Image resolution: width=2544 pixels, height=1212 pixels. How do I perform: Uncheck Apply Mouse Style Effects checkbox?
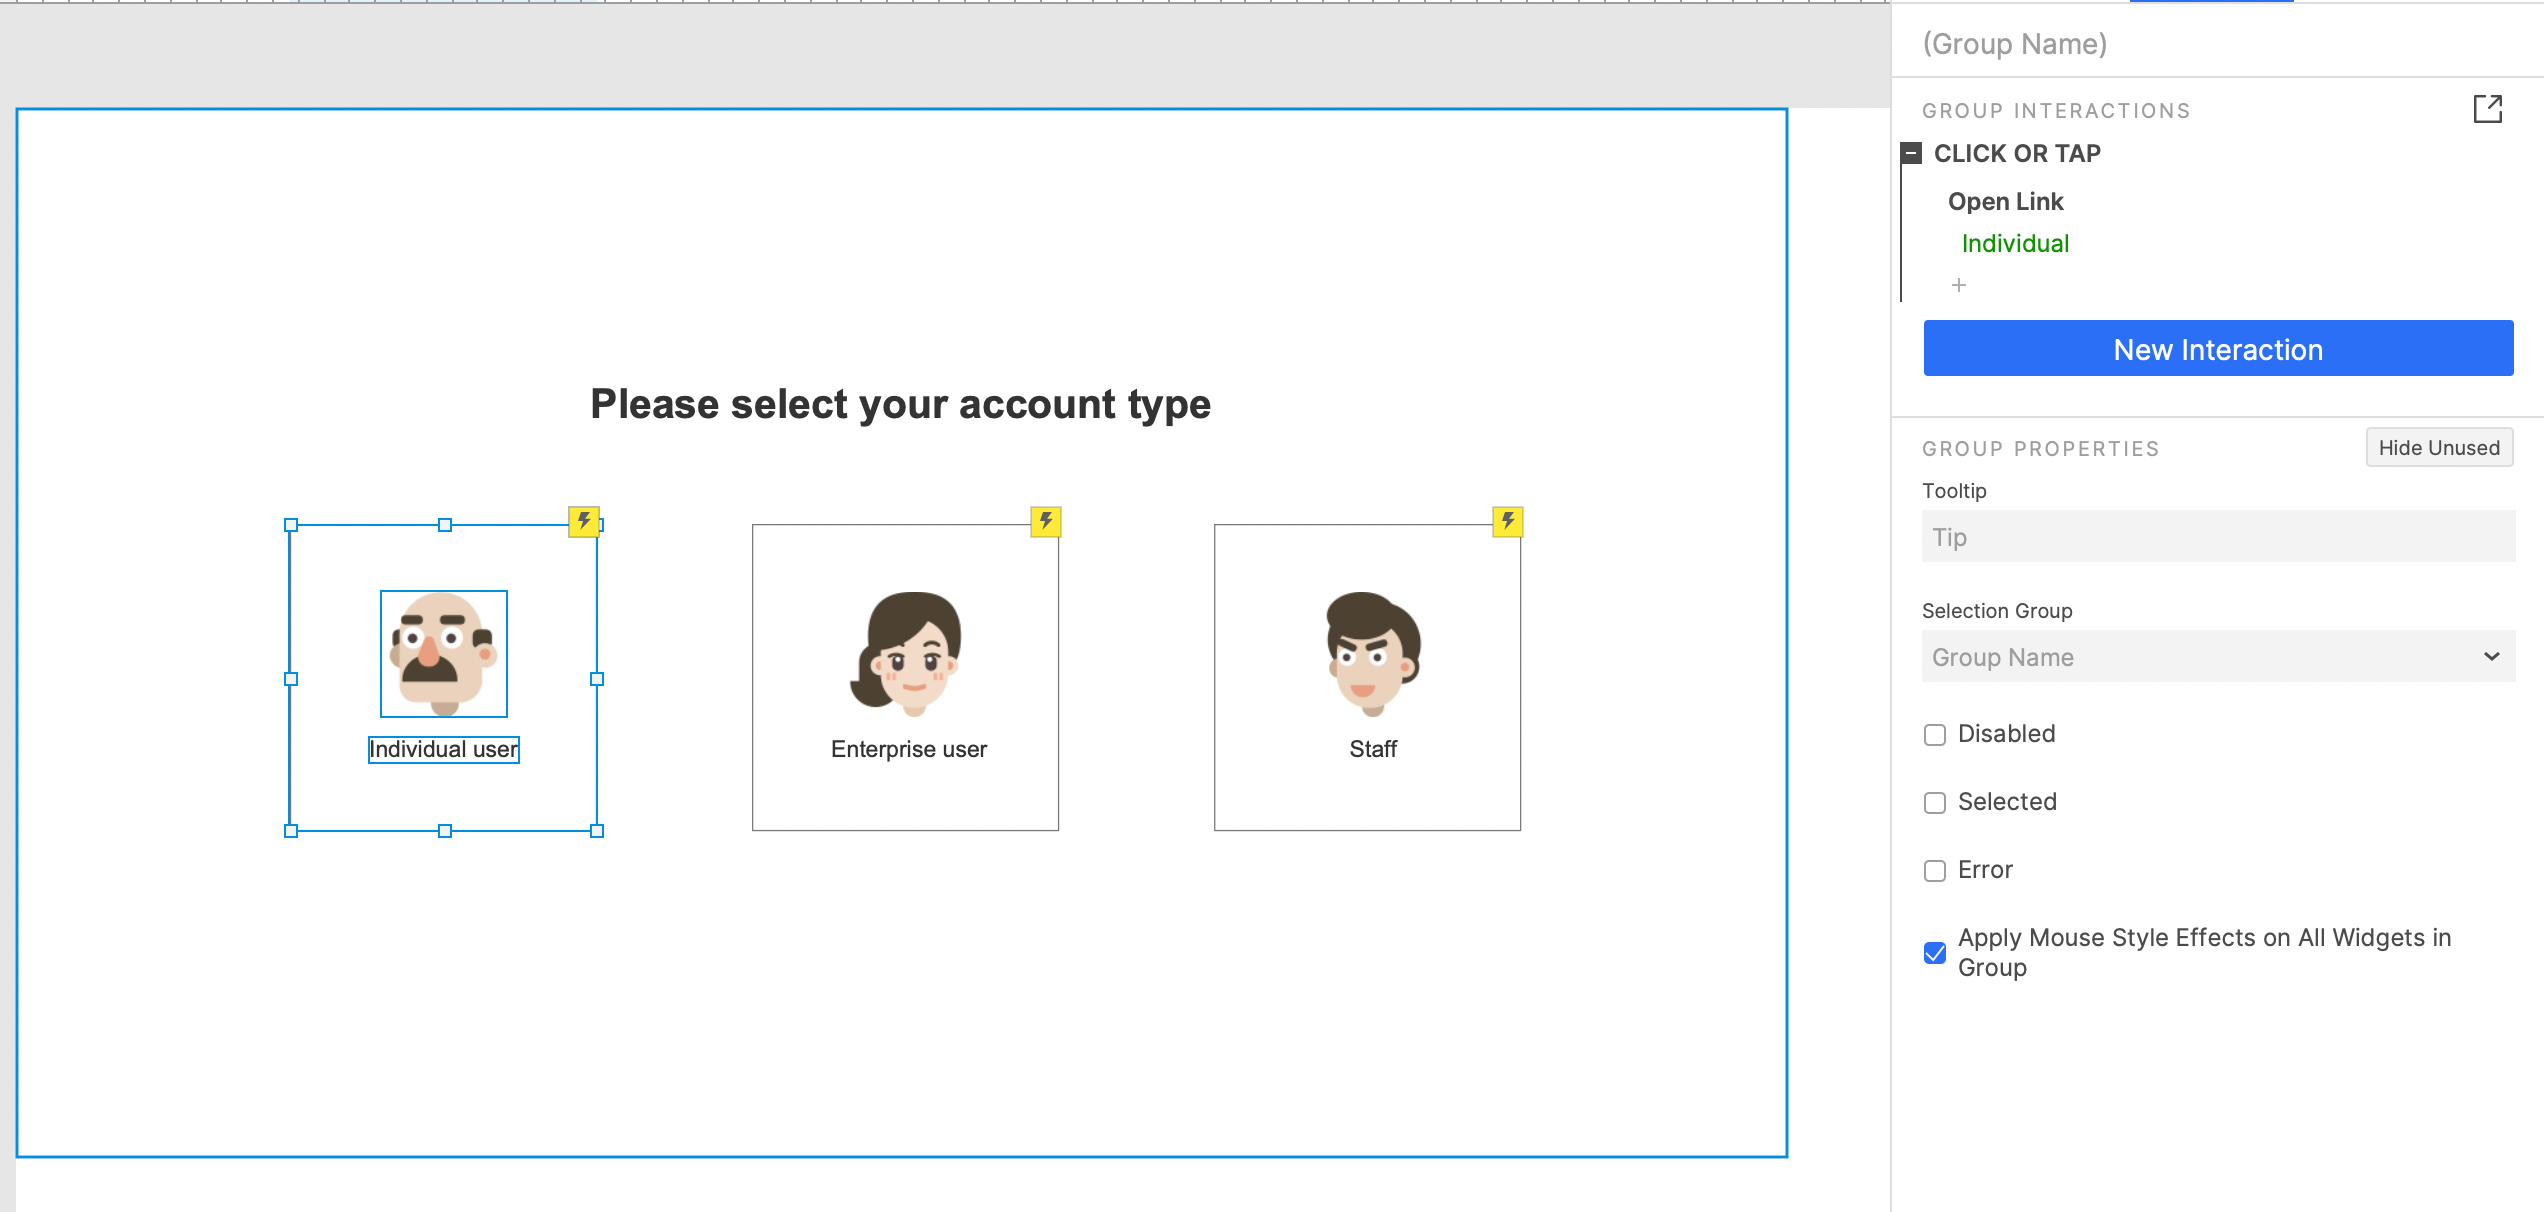pos(1935,953)
